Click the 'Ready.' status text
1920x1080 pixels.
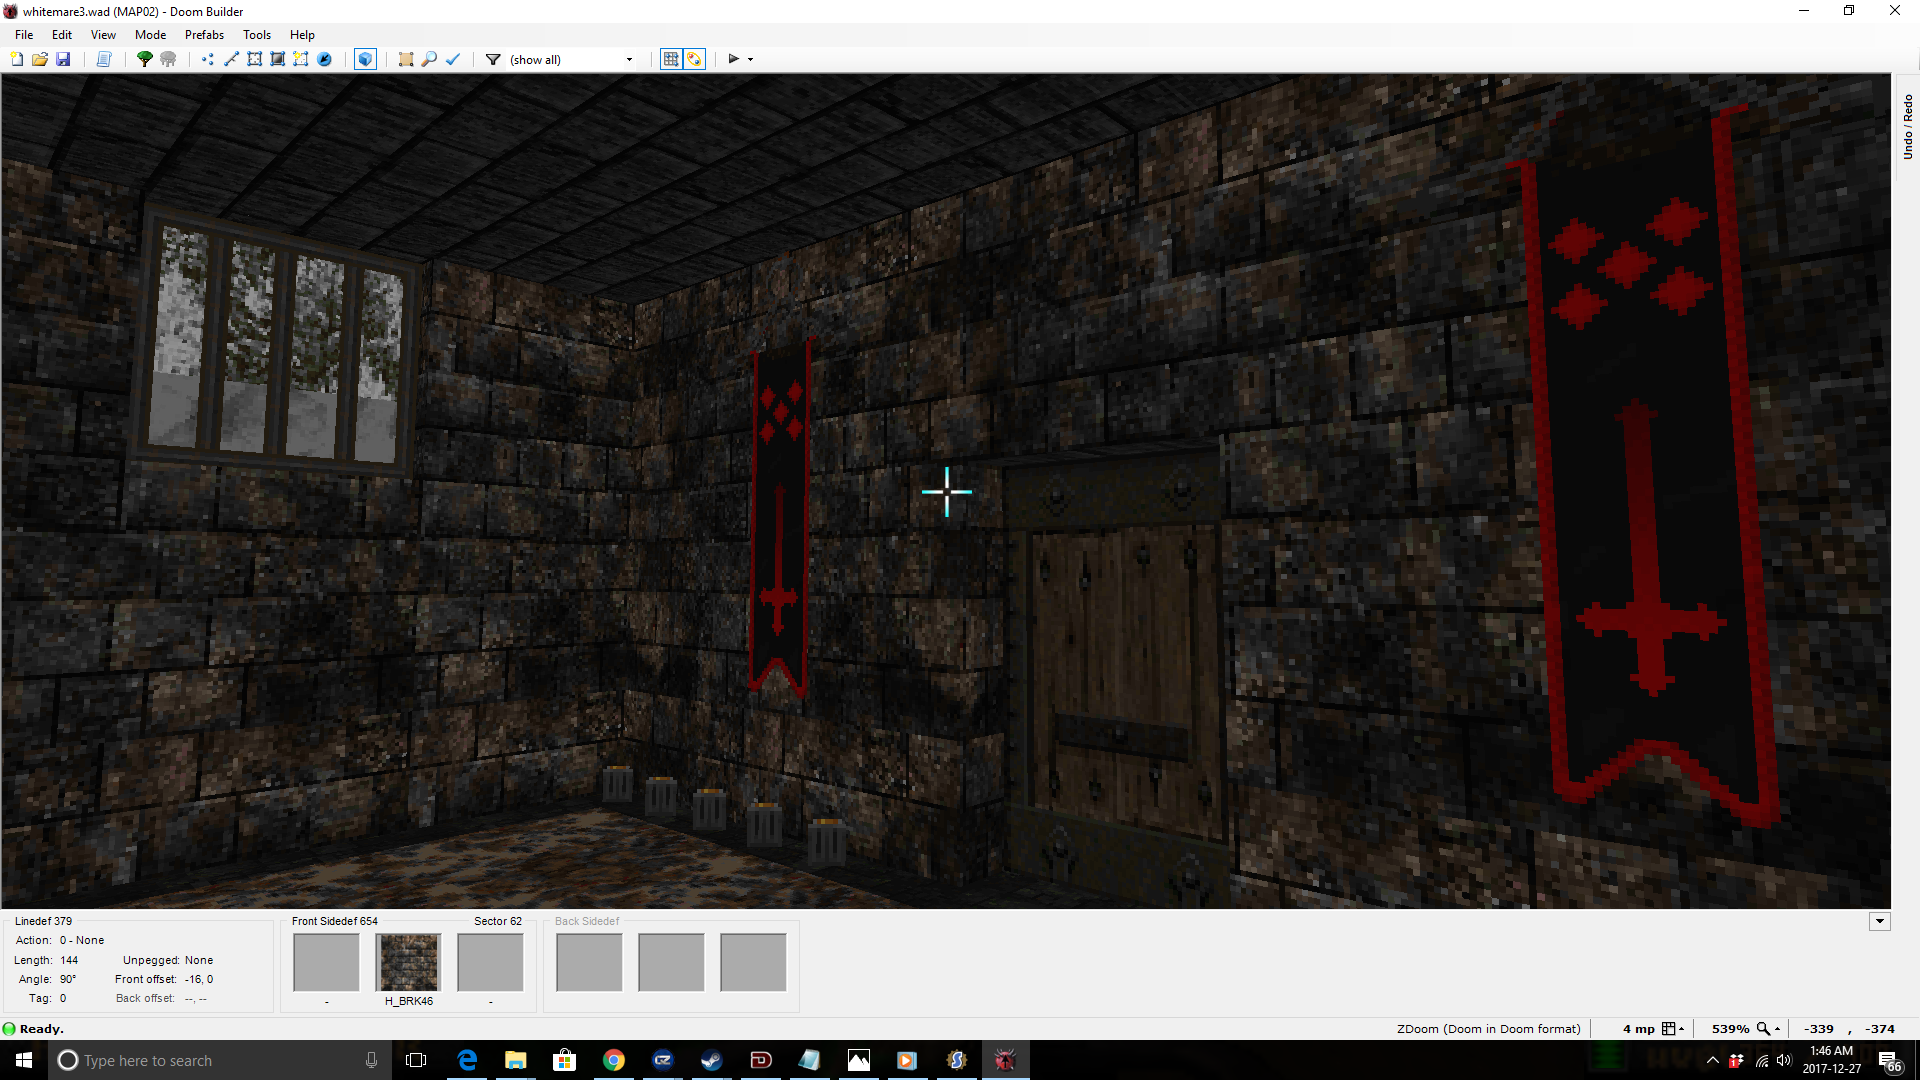tap(42, 1029)
